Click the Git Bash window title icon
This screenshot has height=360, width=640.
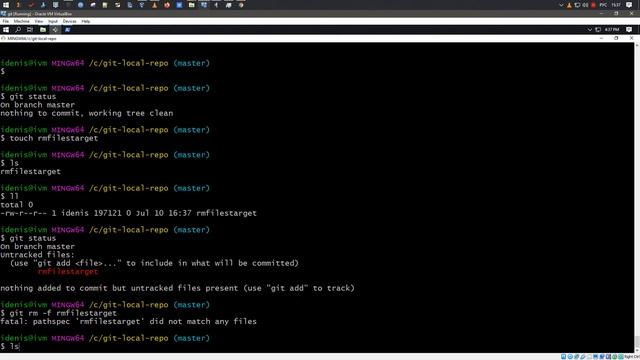[x=3, y=38]
